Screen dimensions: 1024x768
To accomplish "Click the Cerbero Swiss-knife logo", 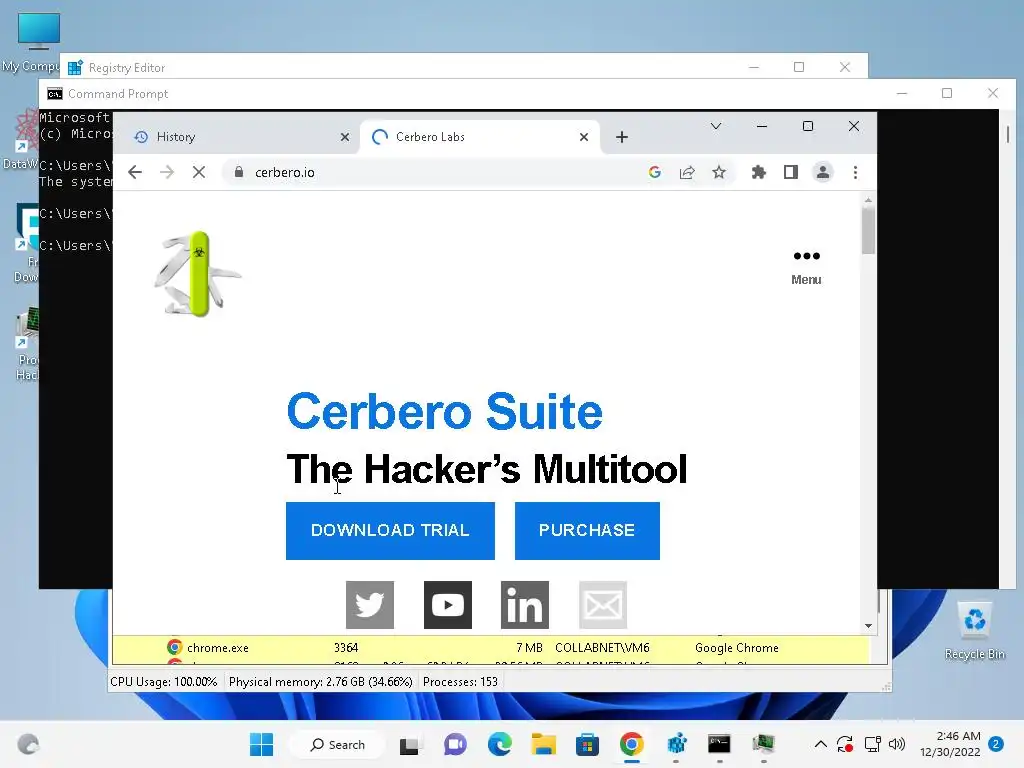I will pyautogui.click(x=198, y=274).
